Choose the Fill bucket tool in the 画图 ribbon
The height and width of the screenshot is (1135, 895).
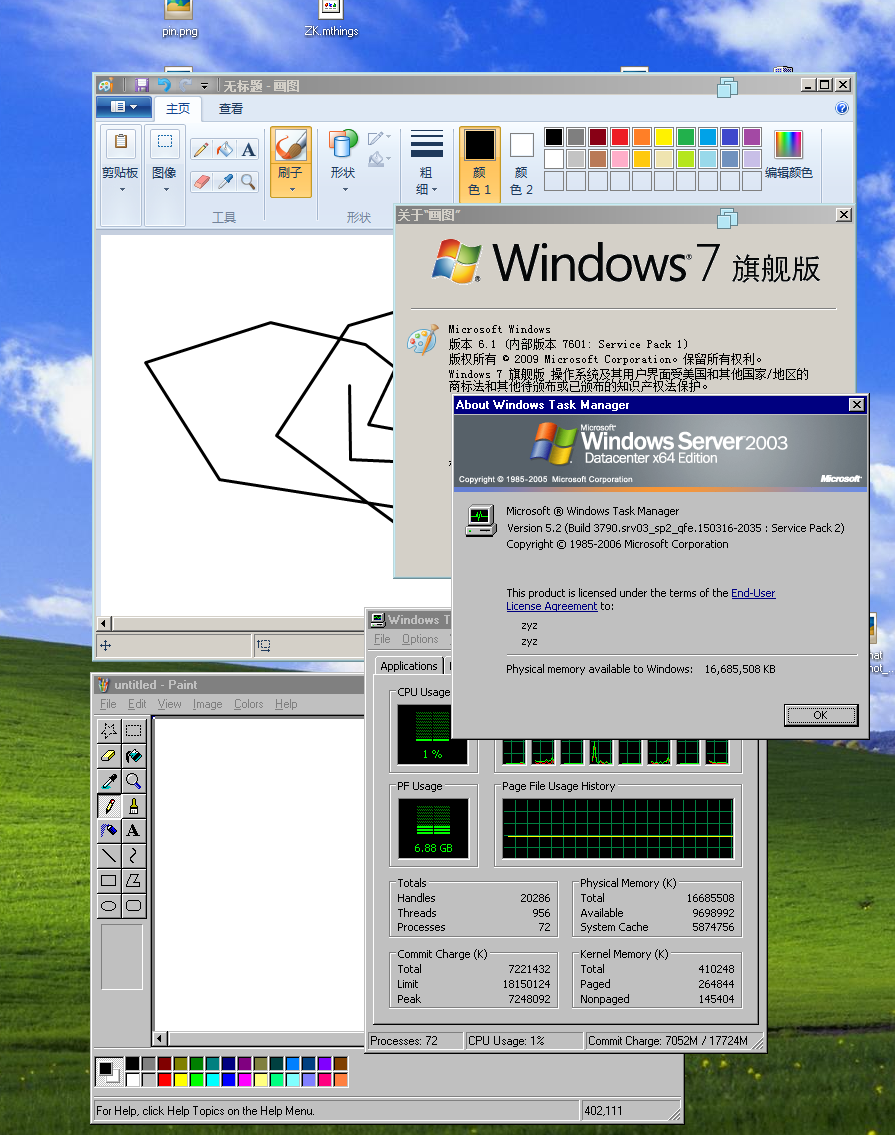(x=225, y=150)
